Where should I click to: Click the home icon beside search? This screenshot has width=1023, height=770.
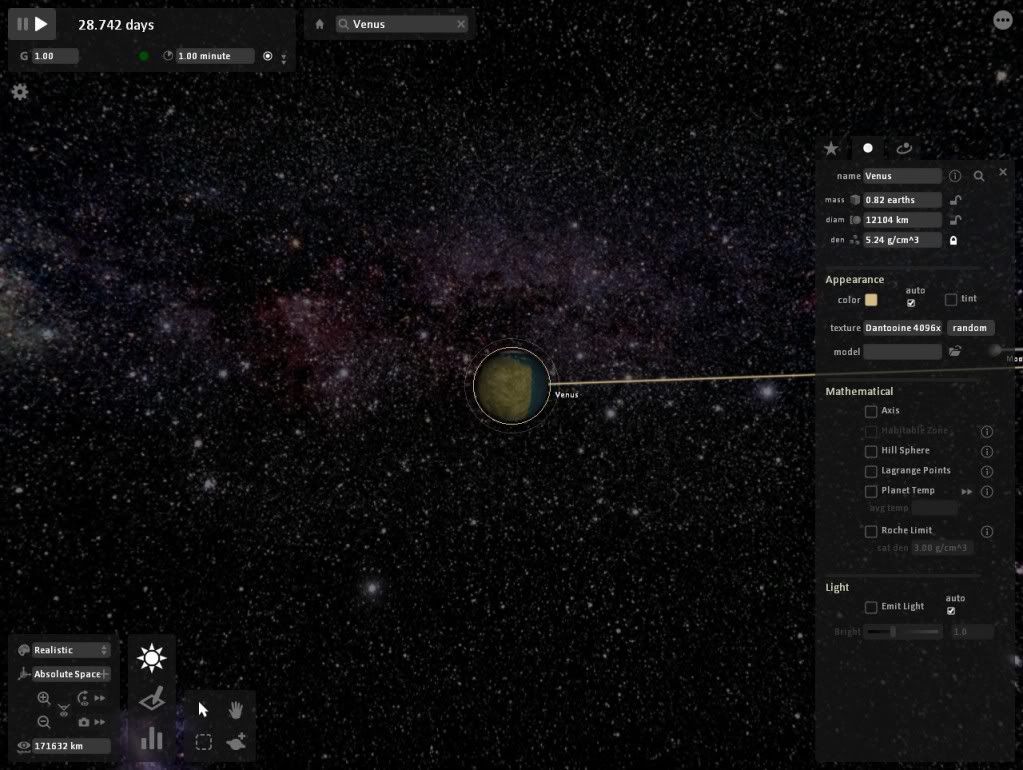pyautogui.click(x=320, y=24)
